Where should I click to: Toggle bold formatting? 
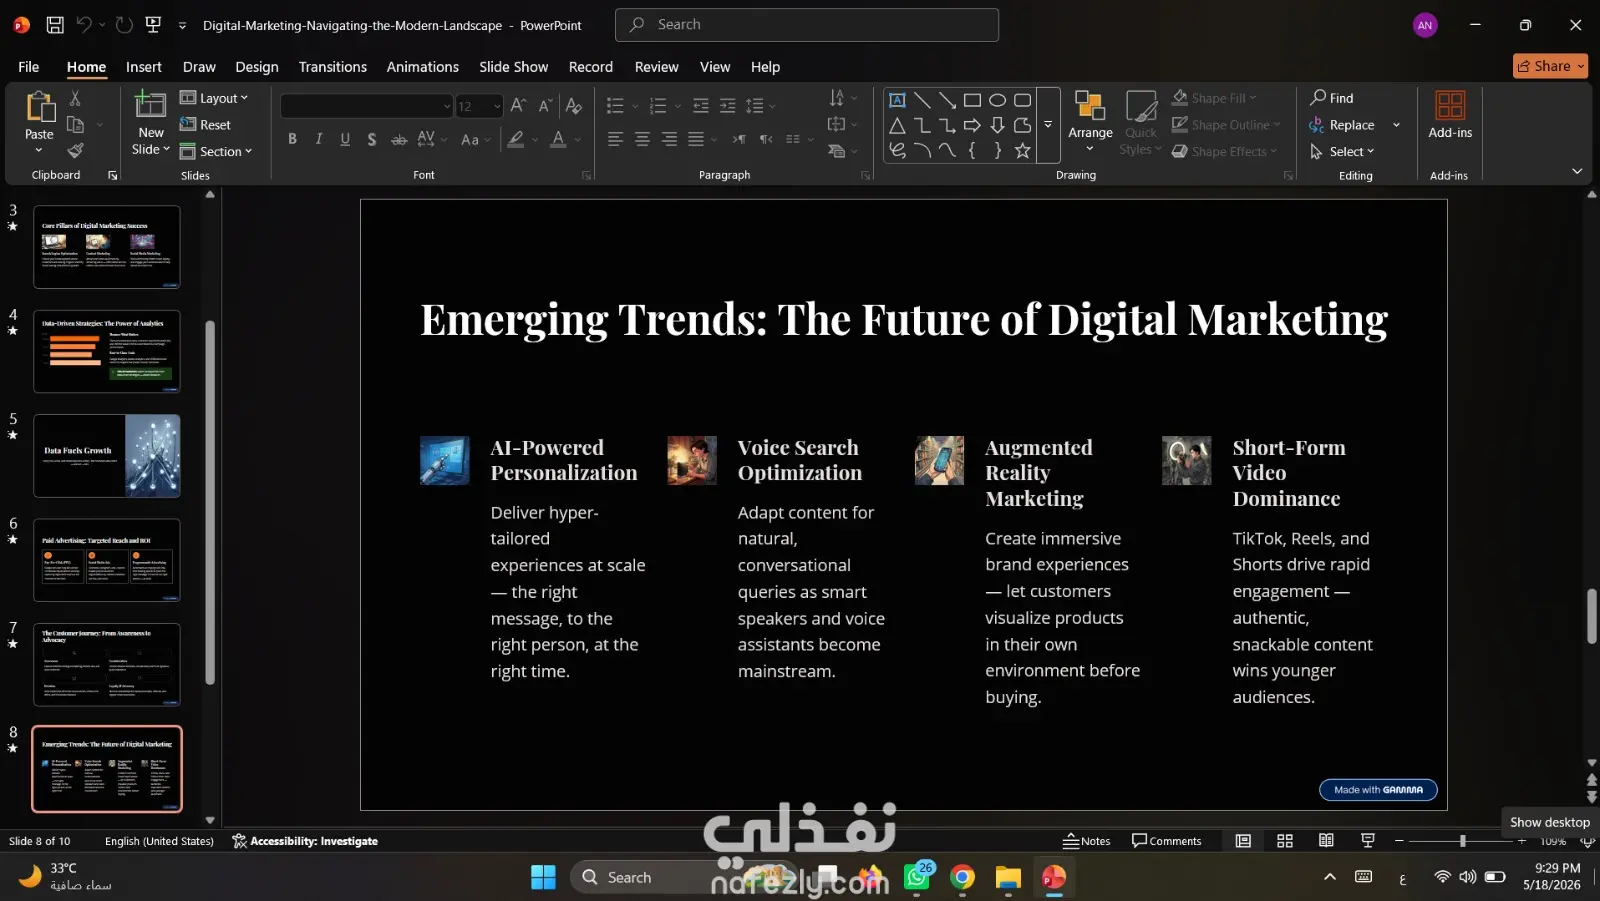[x=292, y=139]
